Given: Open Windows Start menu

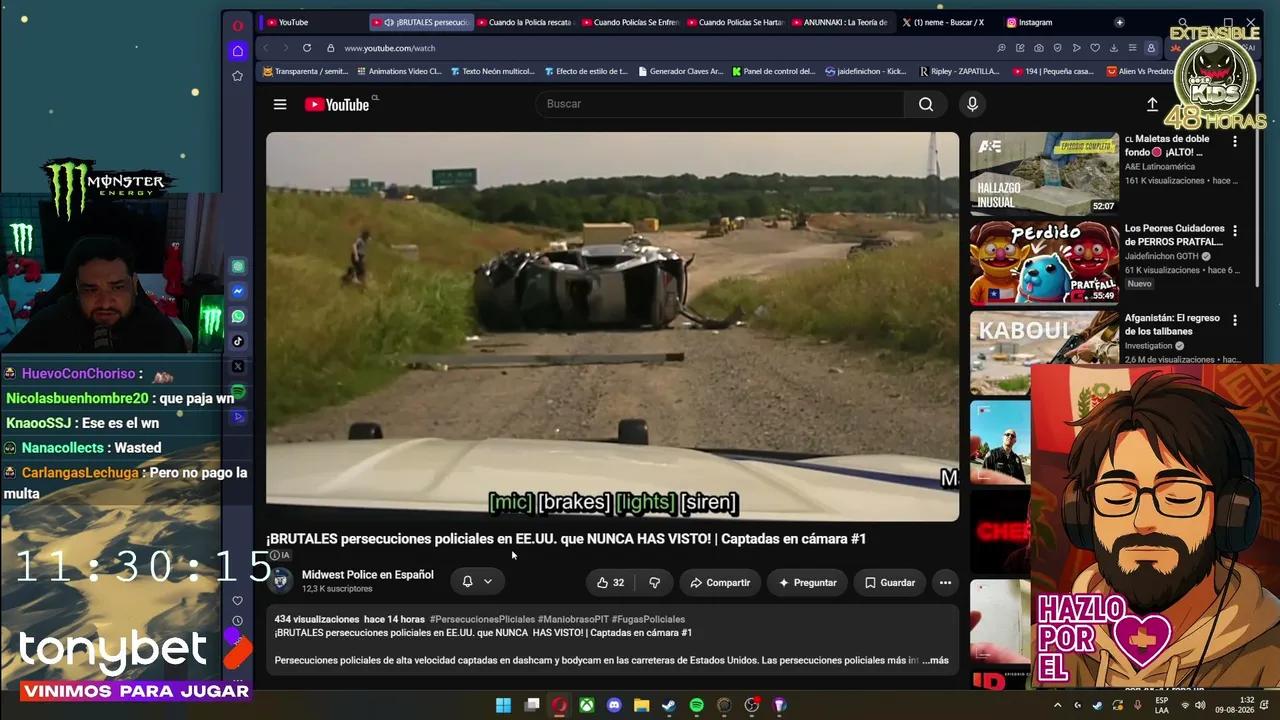Looking at the screenshot, I should [503, 705].
